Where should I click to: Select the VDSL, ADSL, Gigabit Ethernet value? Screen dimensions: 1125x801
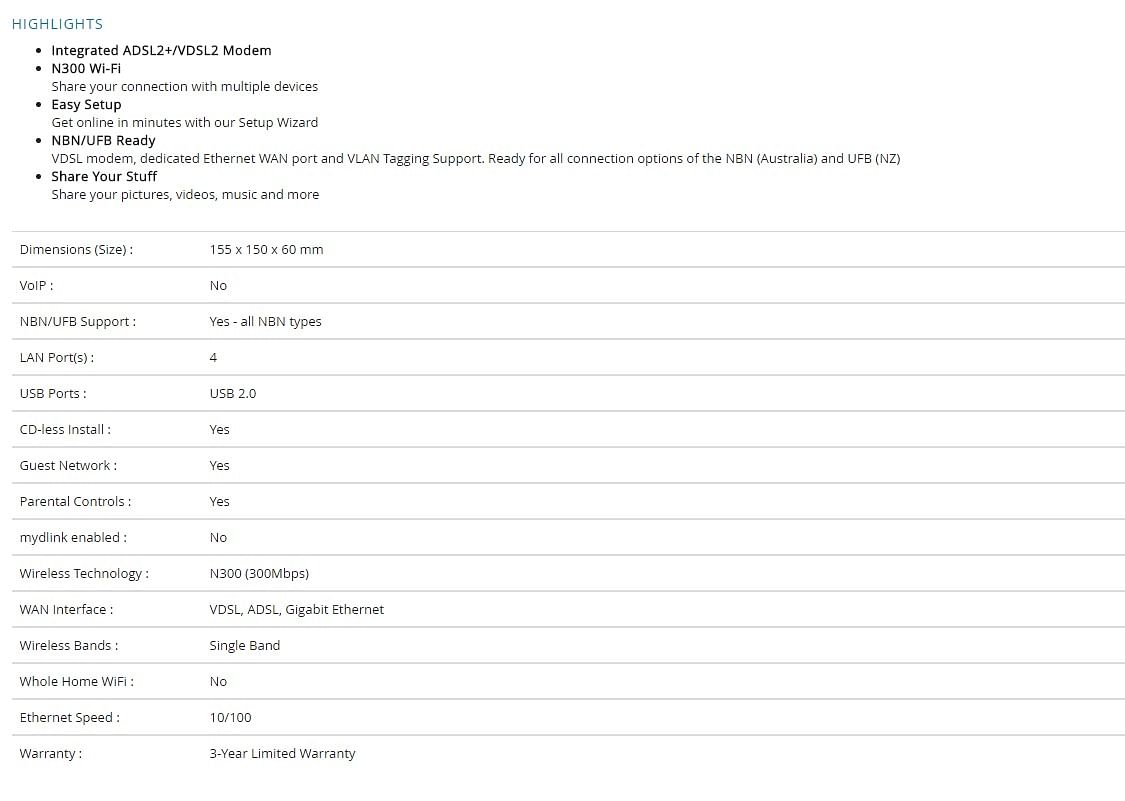click(x=296, y=609)
